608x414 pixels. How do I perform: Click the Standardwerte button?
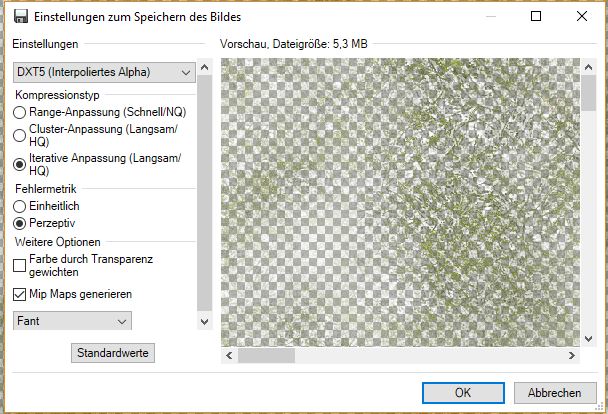(x=114, y=353)
